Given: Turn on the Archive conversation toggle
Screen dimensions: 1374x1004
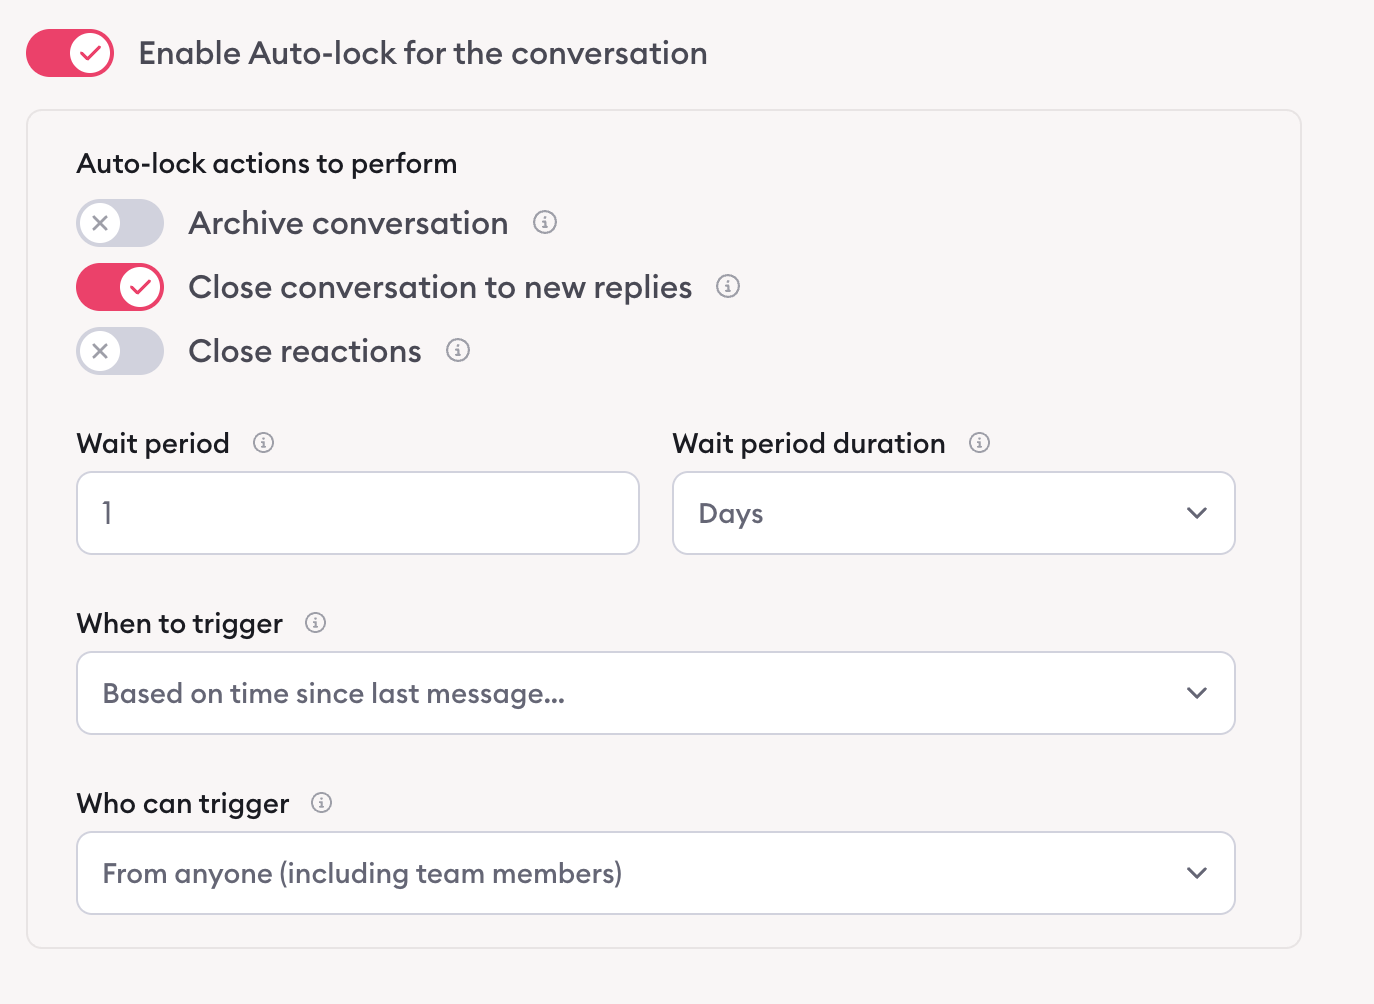Looking at the screenshot, I should (x=120, y=223).
